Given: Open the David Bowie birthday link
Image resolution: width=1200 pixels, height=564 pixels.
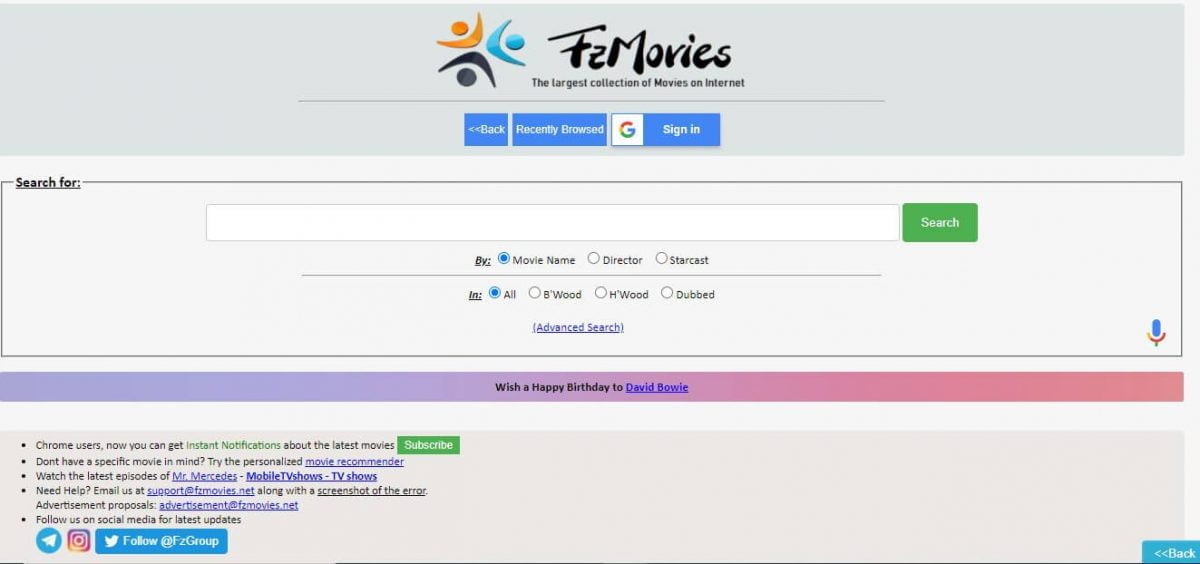Looking at the screenshot, I should [x=657, y=387].
